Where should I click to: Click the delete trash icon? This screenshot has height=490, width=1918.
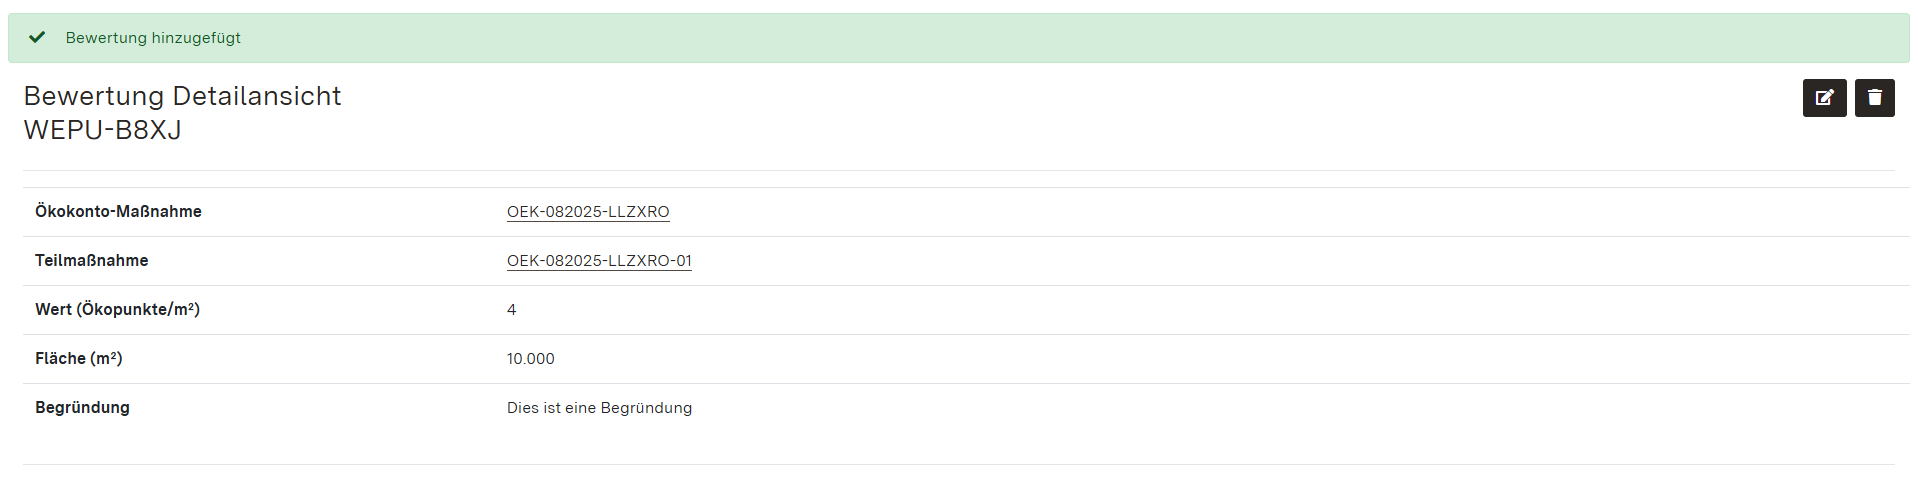pyautogui.click(x=1874, y=98)
